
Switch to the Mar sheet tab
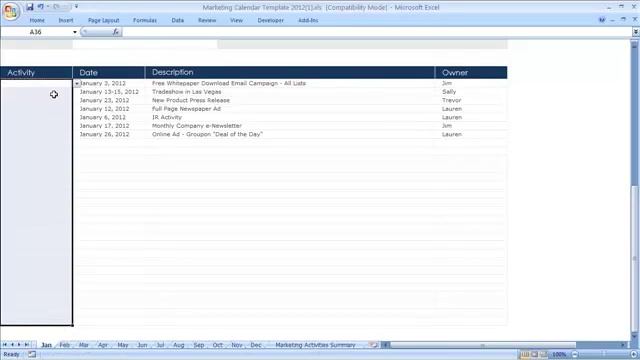coord(84,345)
